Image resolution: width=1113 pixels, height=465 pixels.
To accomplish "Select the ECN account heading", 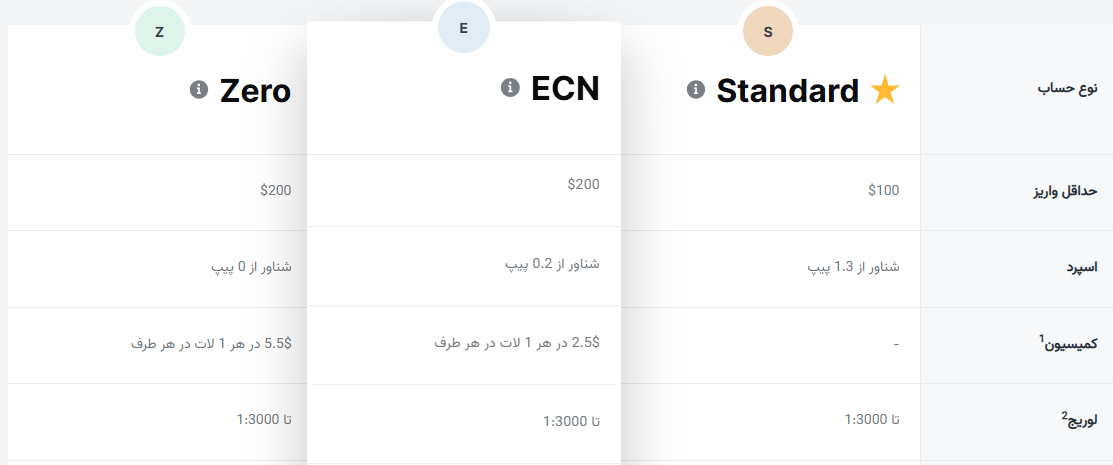I will [x=565, y=89].
